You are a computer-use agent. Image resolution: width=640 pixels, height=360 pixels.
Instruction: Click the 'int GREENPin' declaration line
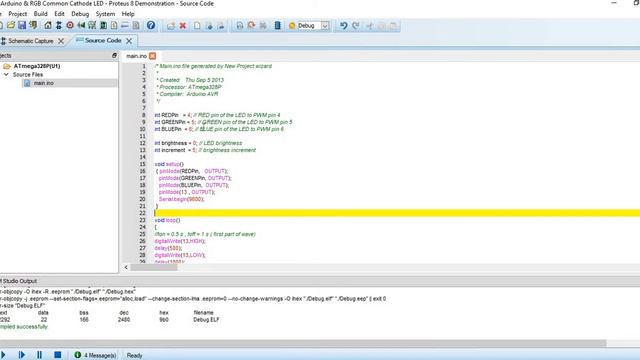coord(223,122)
